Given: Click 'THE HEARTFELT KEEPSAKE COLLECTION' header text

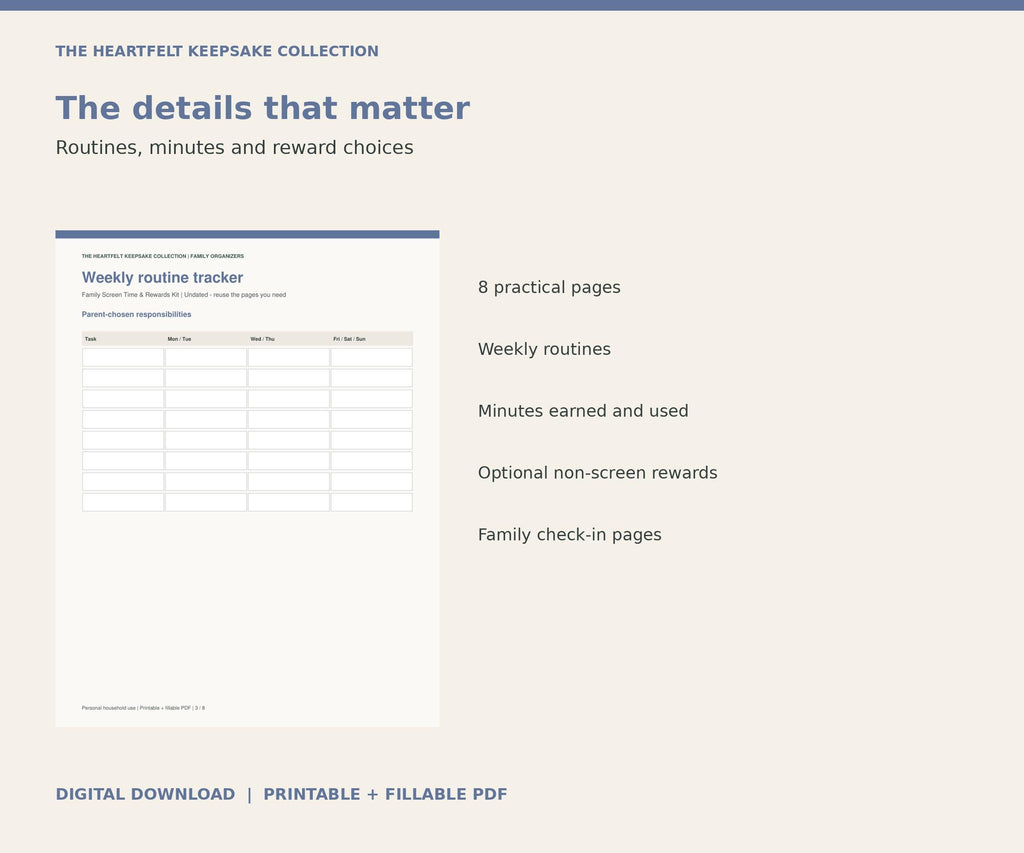Looking at the screenshot, I should 217,51.
